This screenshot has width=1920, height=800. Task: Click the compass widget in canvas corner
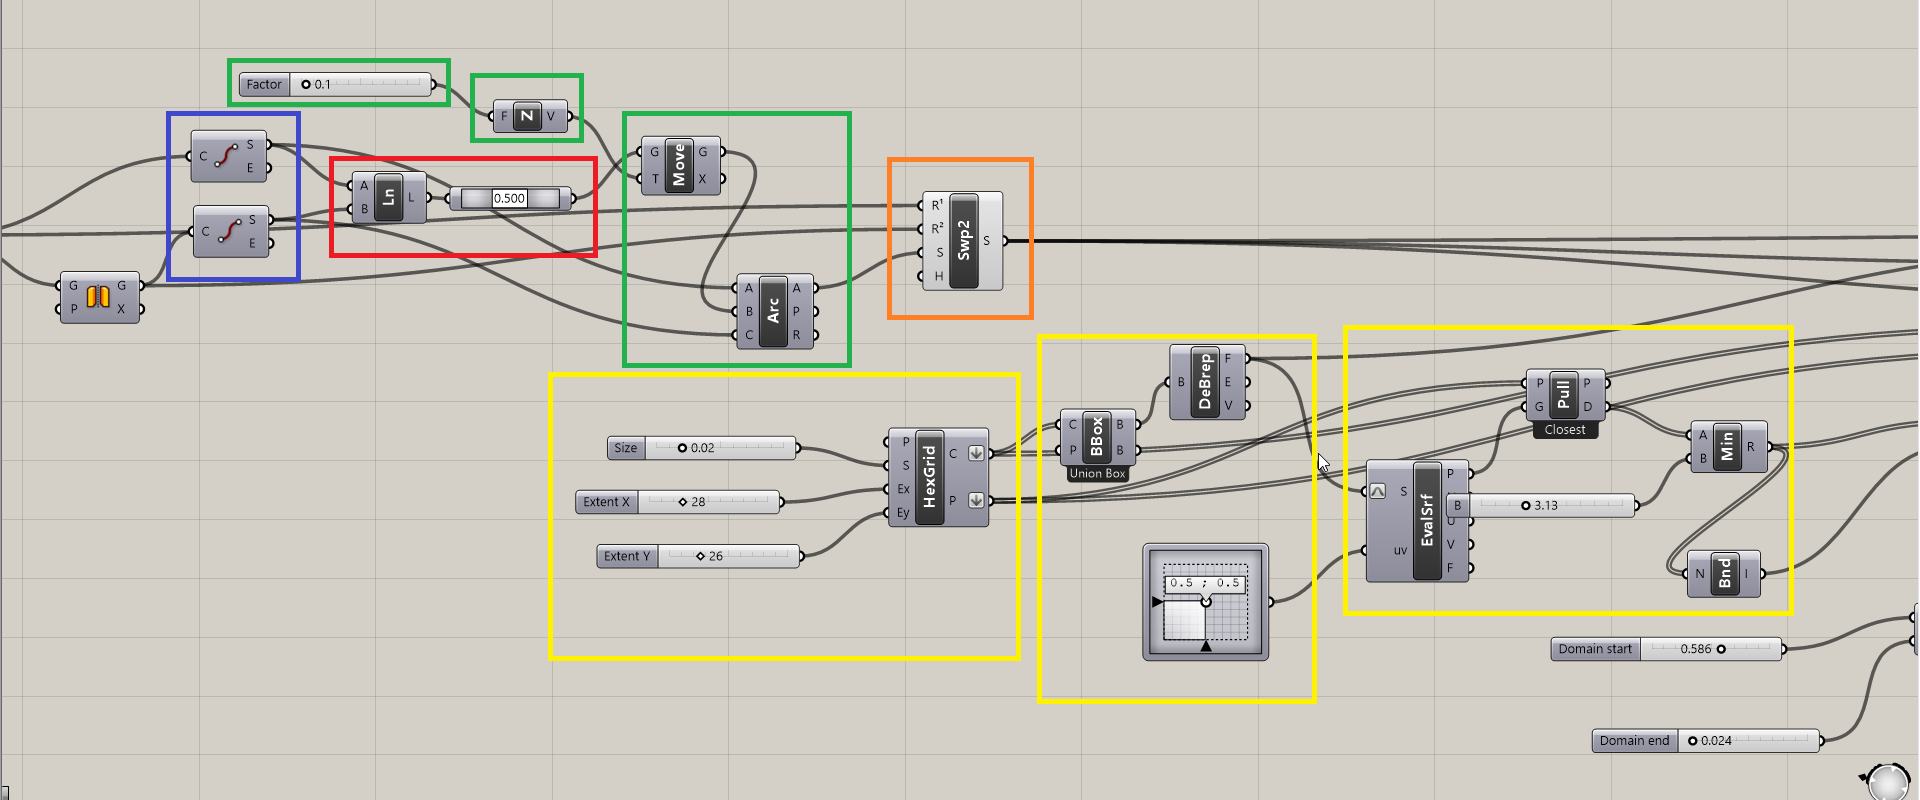1888,781
